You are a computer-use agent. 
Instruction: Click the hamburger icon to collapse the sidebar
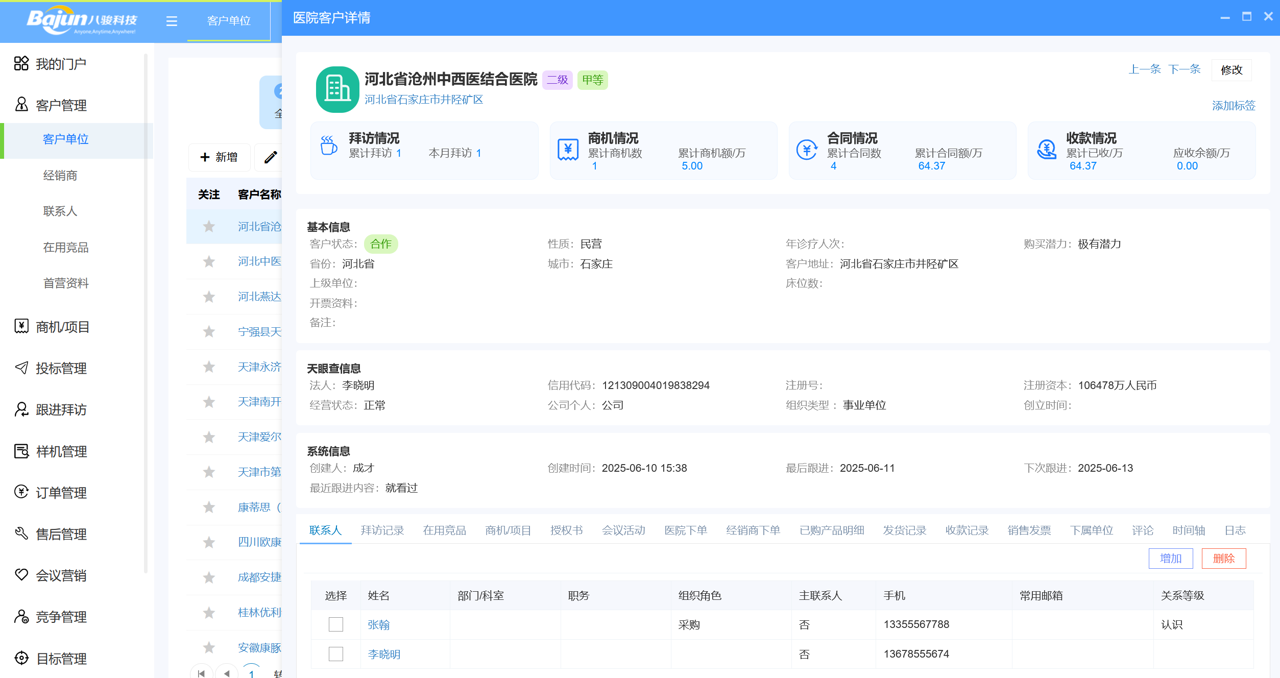click(x=171, y=20)
